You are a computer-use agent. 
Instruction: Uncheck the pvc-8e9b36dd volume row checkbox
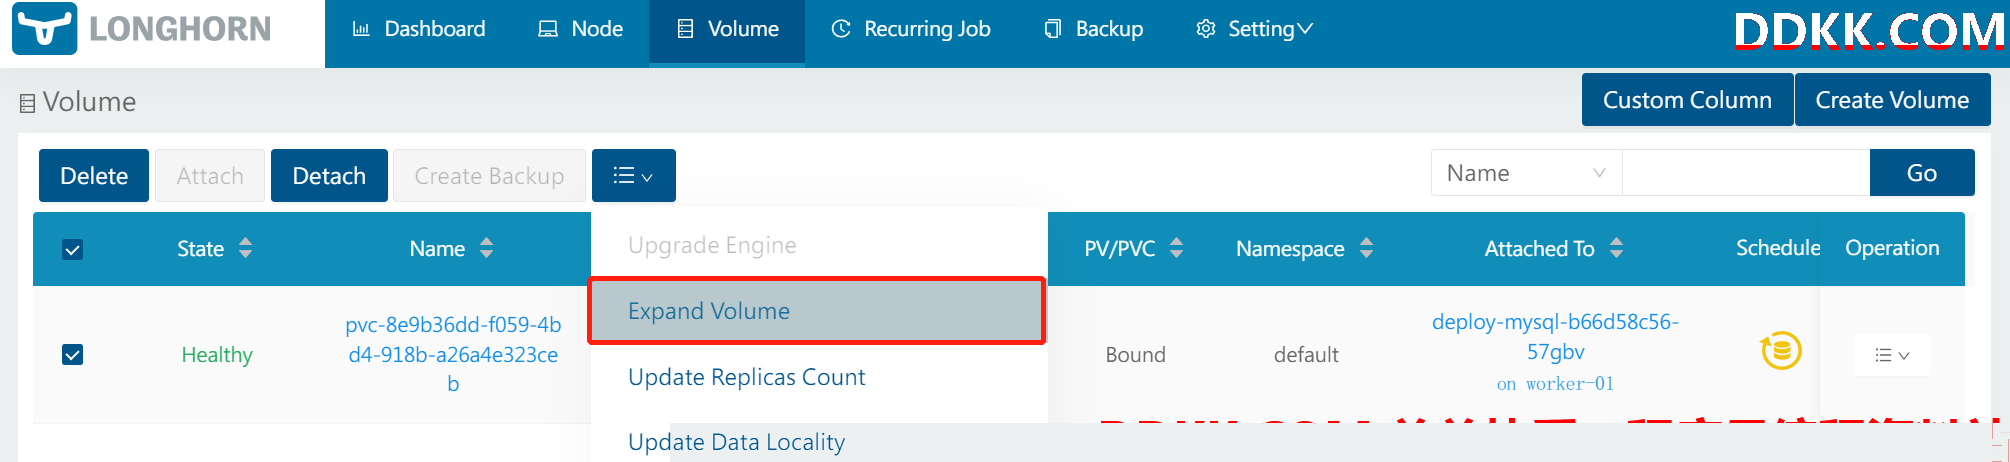click(73, 354)
